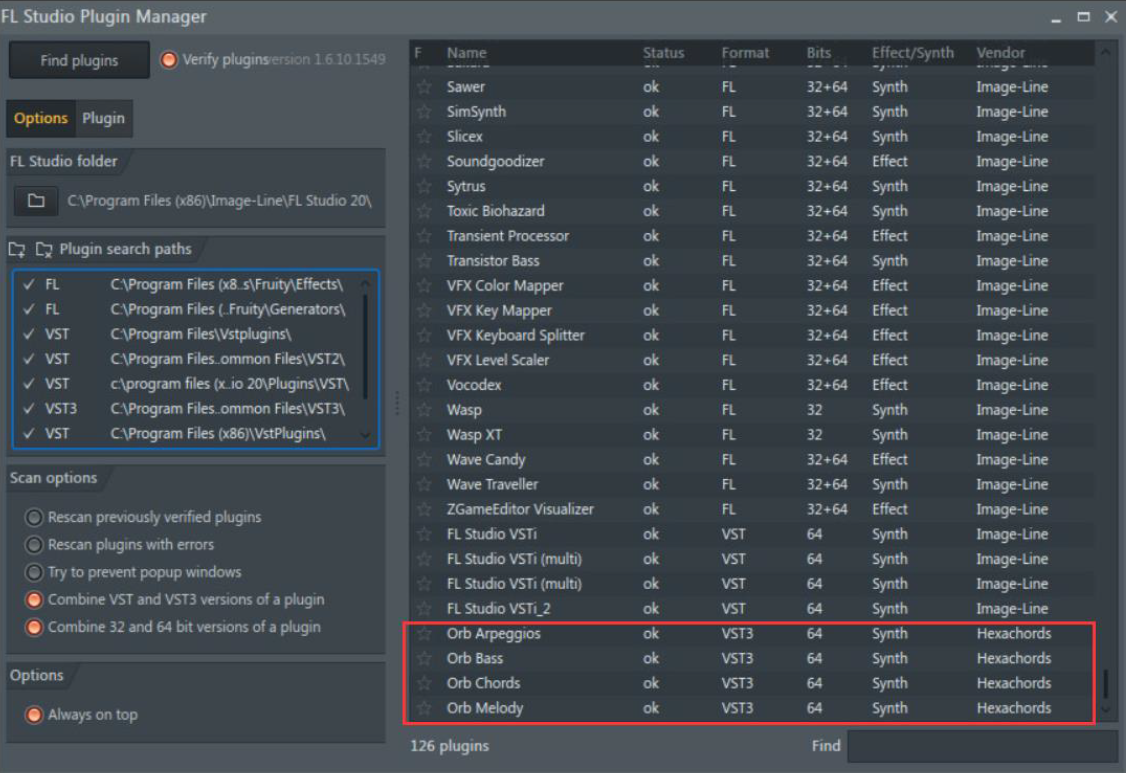Click the Find search input field

click(981, 746)
